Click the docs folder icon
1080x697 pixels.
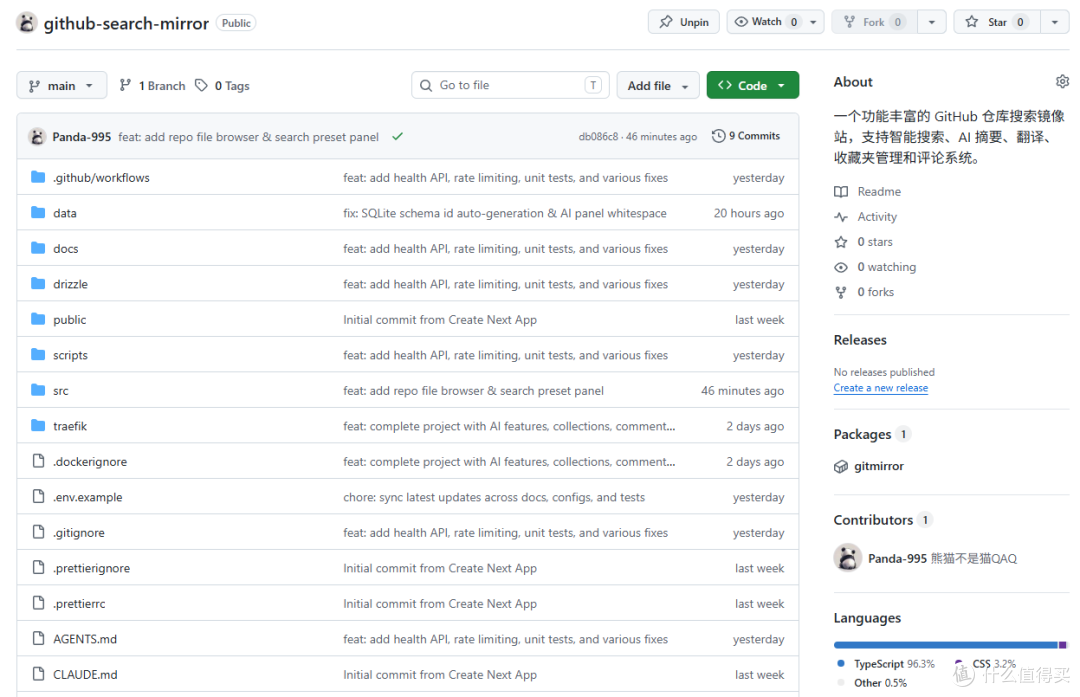[39, 248]
